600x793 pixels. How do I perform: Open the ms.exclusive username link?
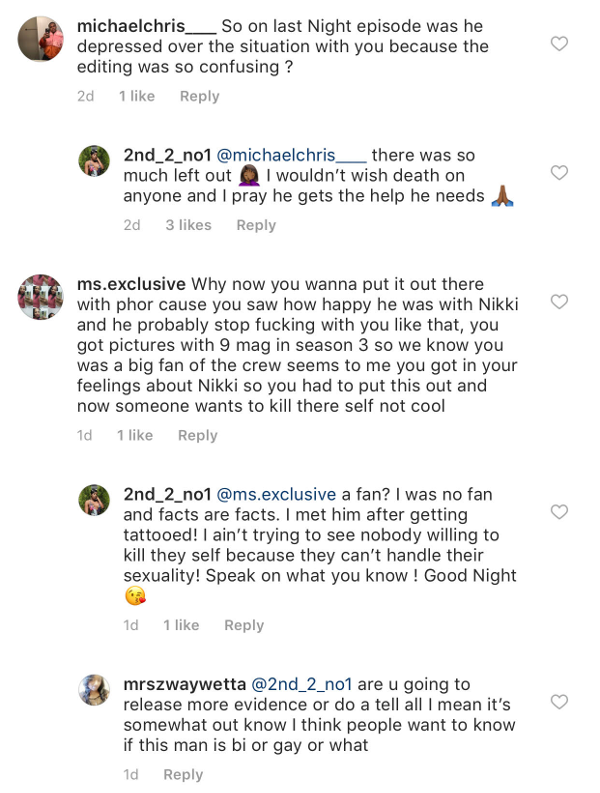(x=130, y=285)
